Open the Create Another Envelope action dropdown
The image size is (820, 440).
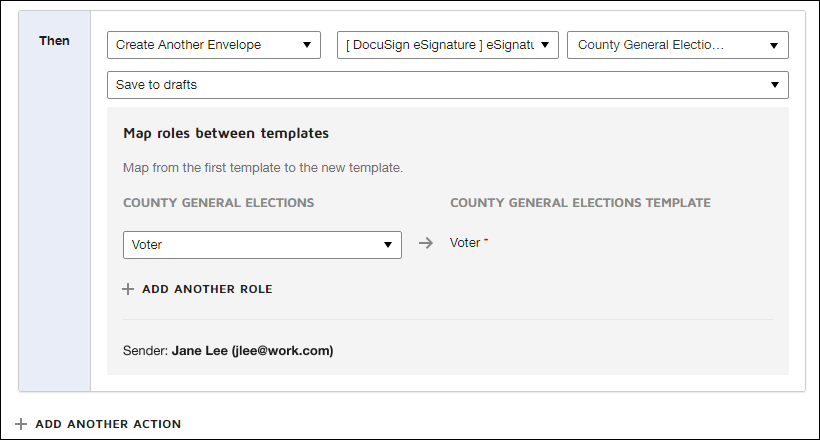tap(213, 45)
